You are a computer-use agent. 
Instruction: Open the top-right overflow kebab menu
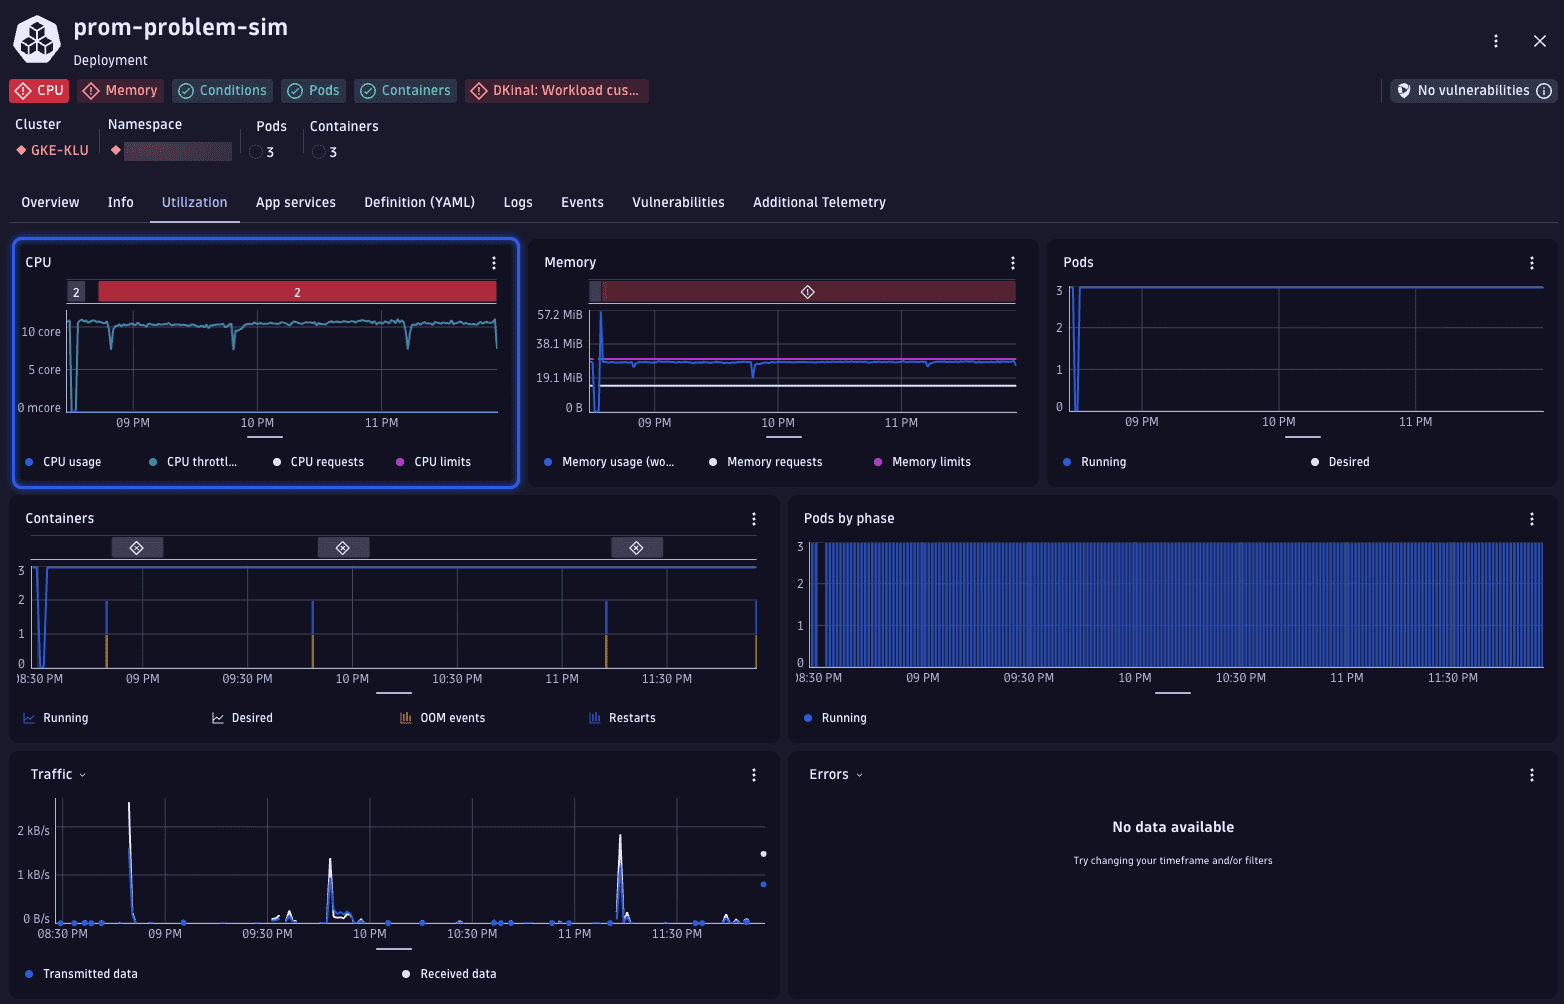coord(1495,40)
